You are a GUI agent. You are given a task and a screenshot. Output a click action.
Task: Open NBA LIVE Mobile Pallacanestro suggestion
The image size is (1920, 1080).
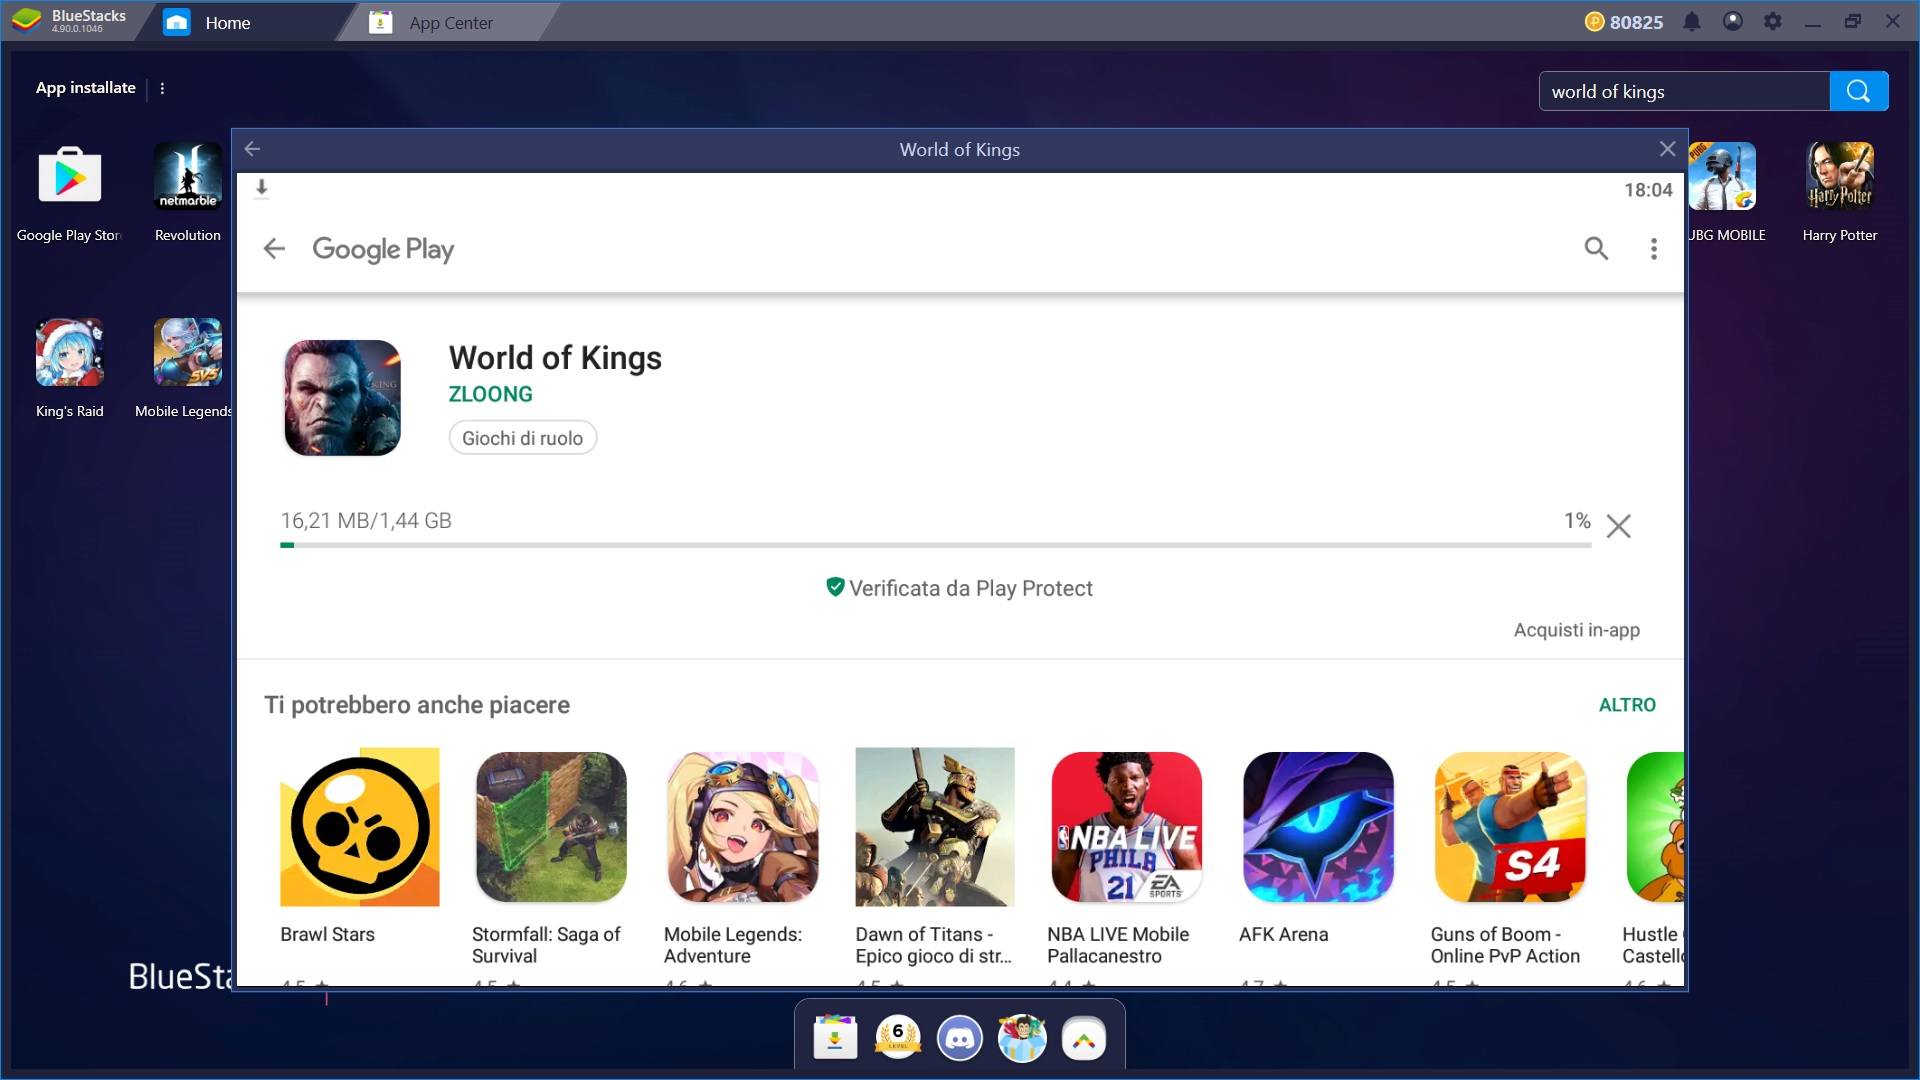(x=1126, y=827)
